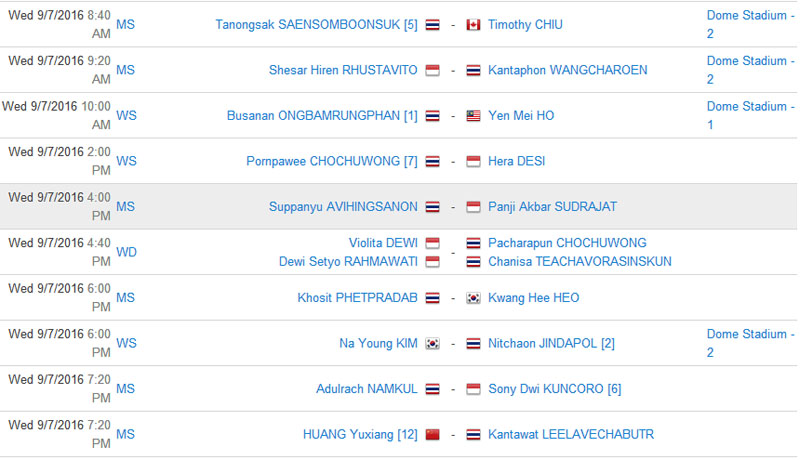Click Indonesia flag beside Sony Dwi KUNCORO
800x460 pixels.
[x=473, y=389]
